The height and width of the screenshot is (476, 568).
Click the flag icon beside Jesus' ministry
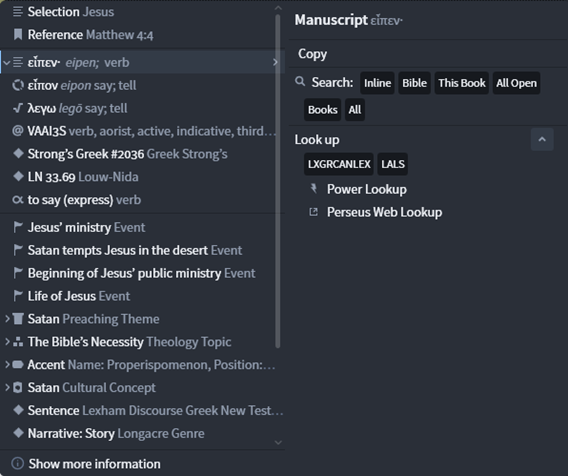click(x=17, y=227)
